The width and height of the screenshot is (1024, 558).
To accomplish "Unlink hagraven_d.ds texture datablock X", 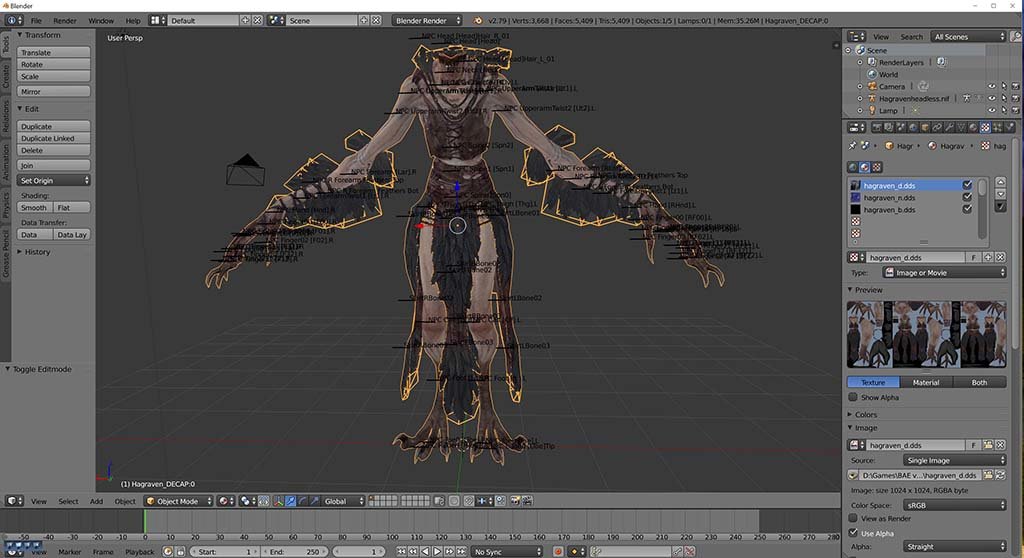I will (x=1000, y=257).
